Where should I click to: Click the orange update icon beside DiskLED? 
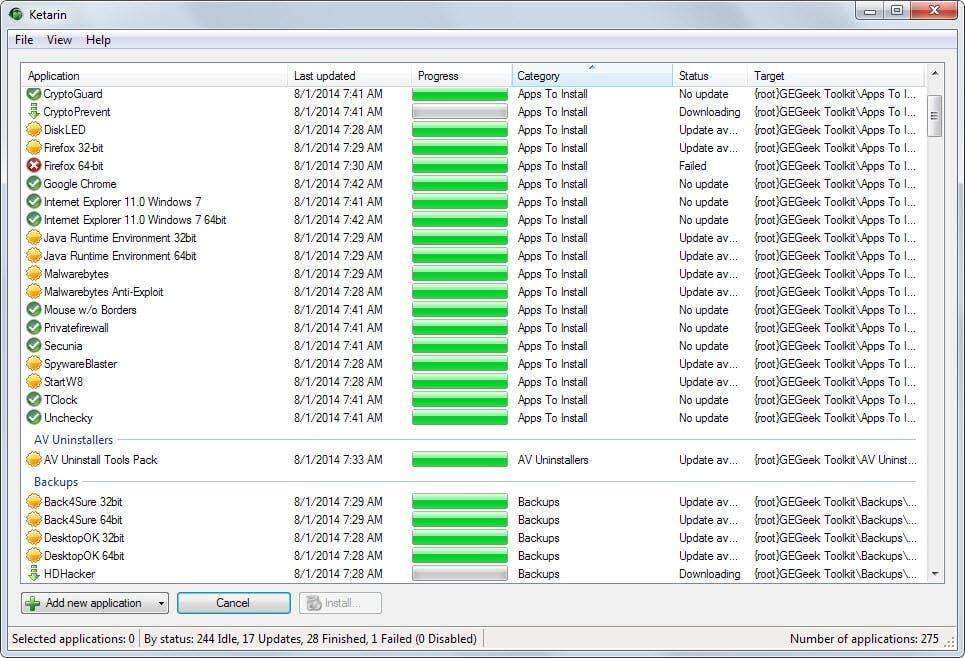[34, 130]
